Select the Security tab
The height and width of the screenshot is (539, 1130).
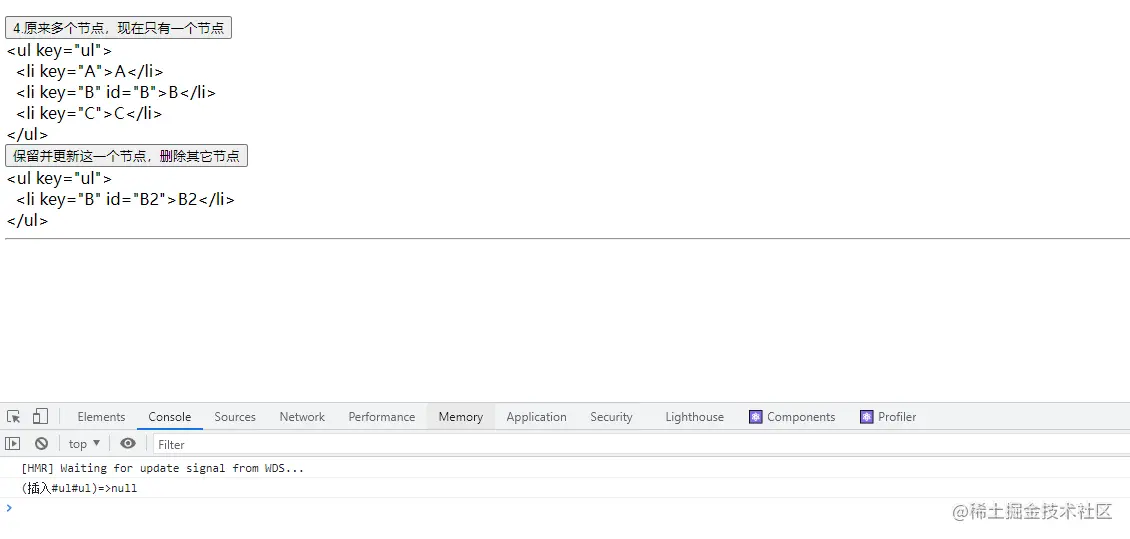611,416
